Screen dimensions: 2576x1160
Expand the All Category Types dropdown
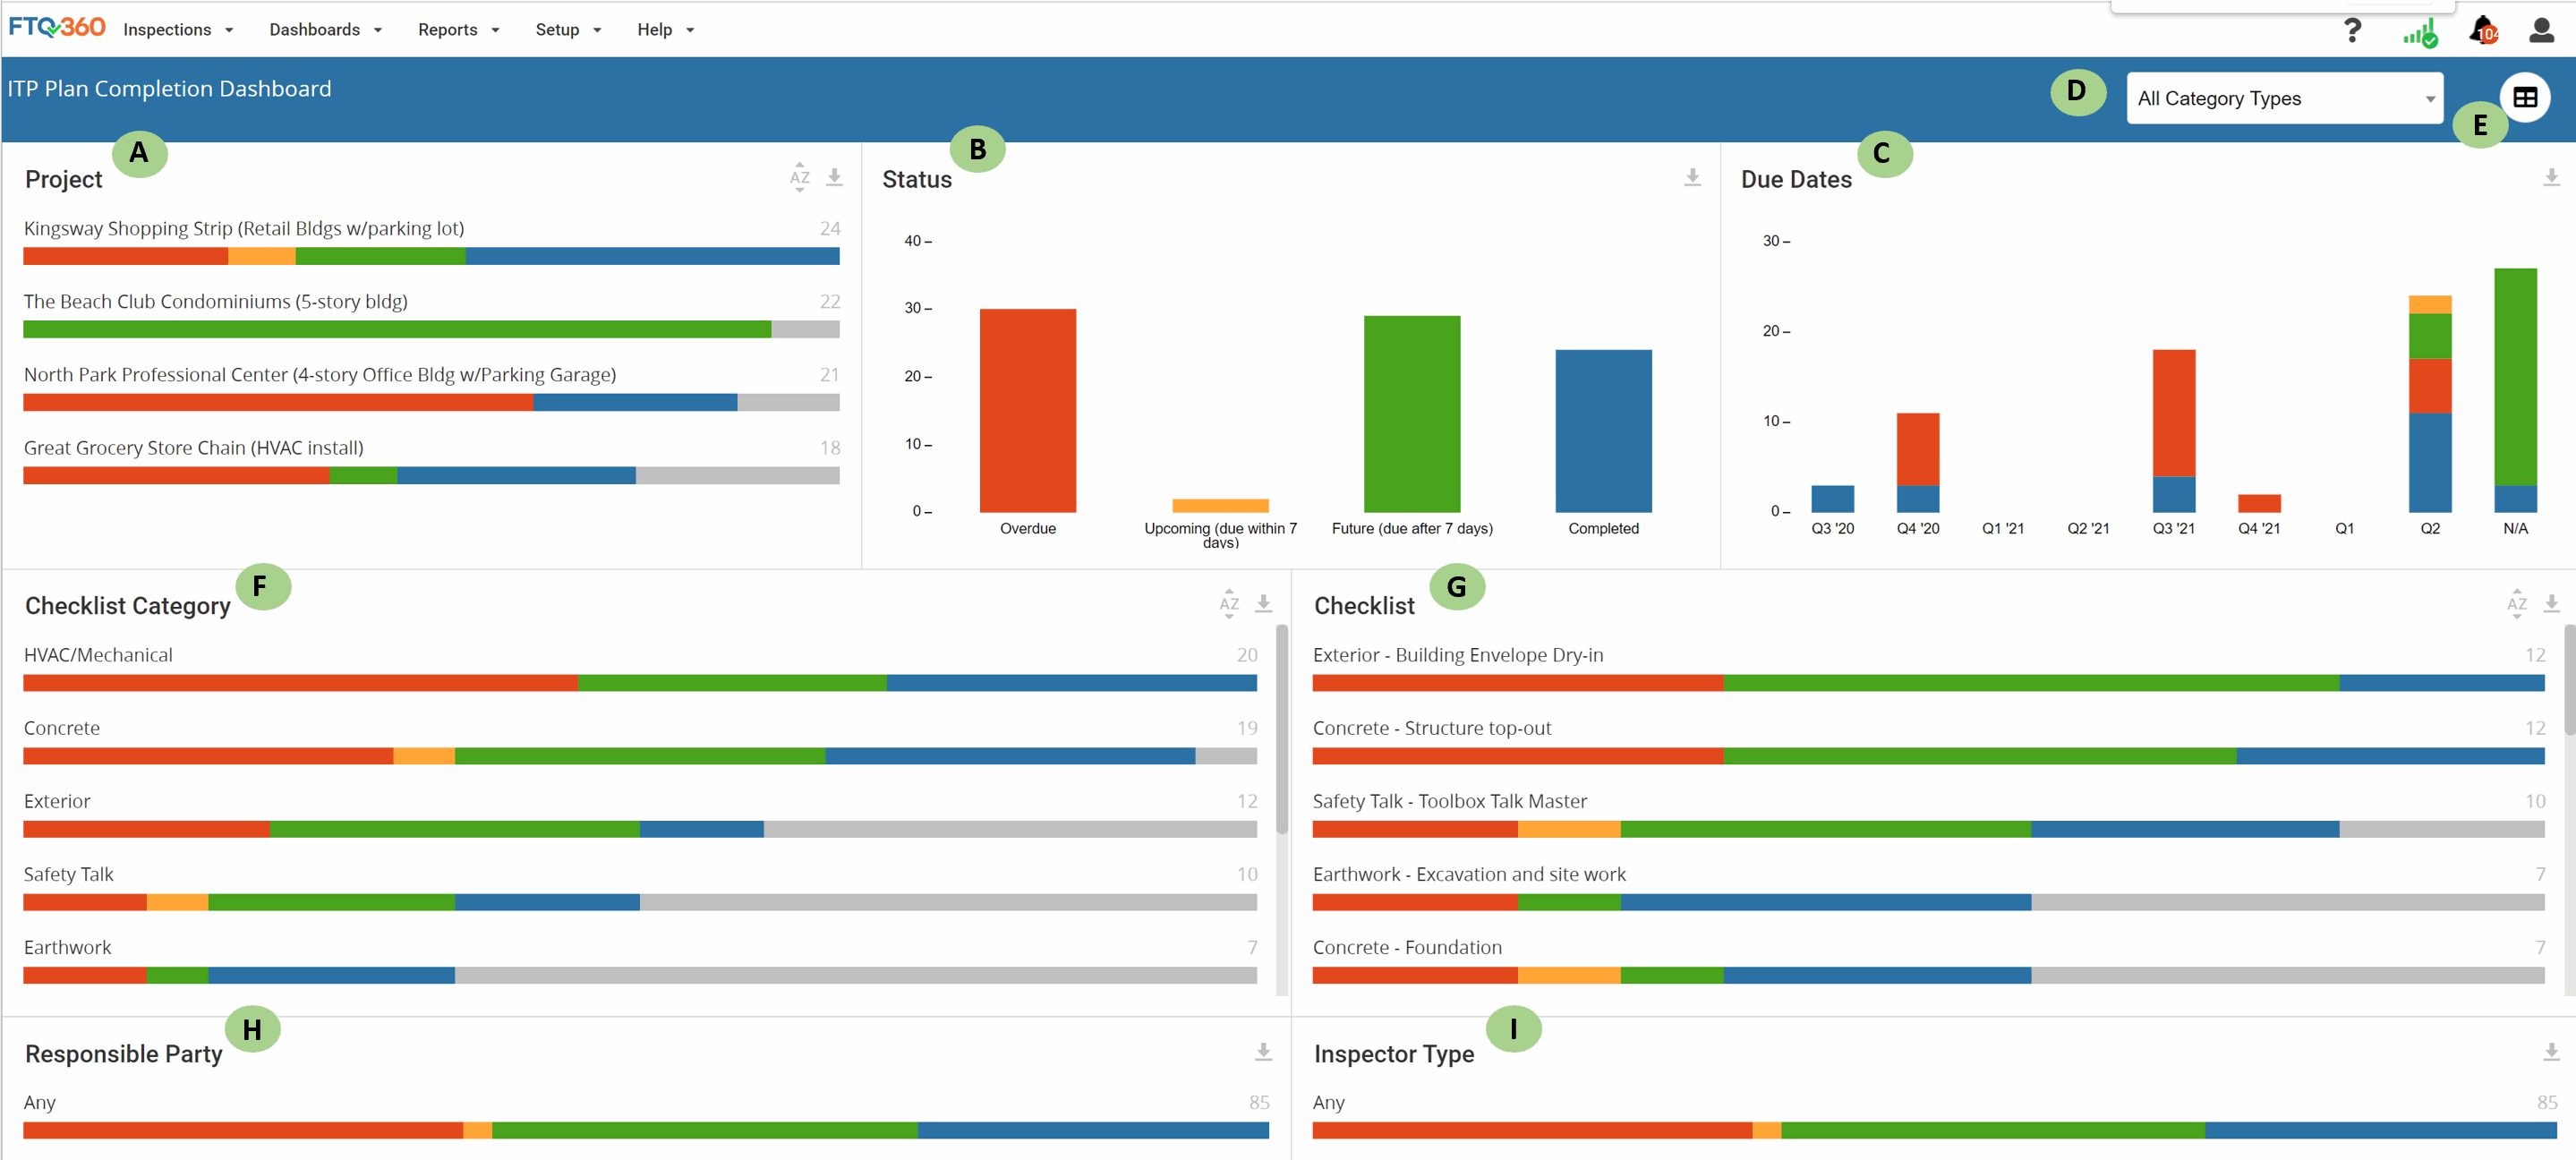[x=2284, y=98]
